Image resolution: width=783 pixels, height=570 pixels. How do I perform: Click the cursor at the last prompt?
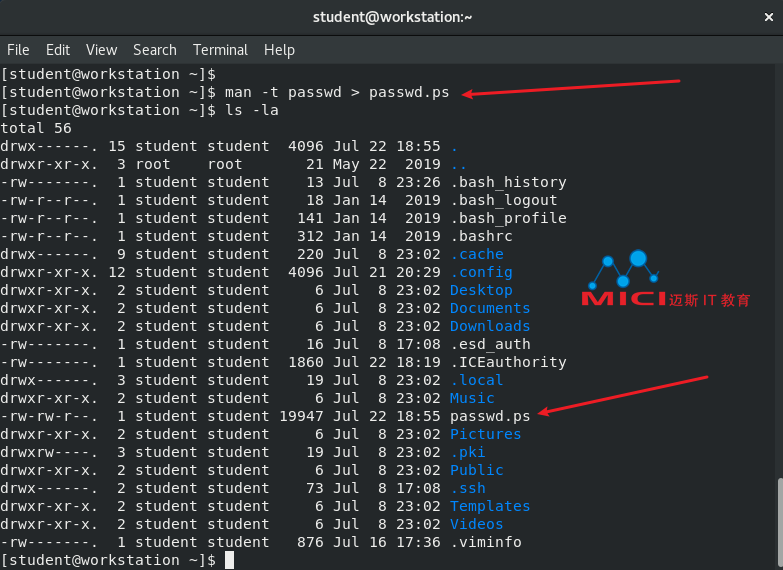(229, 560)
